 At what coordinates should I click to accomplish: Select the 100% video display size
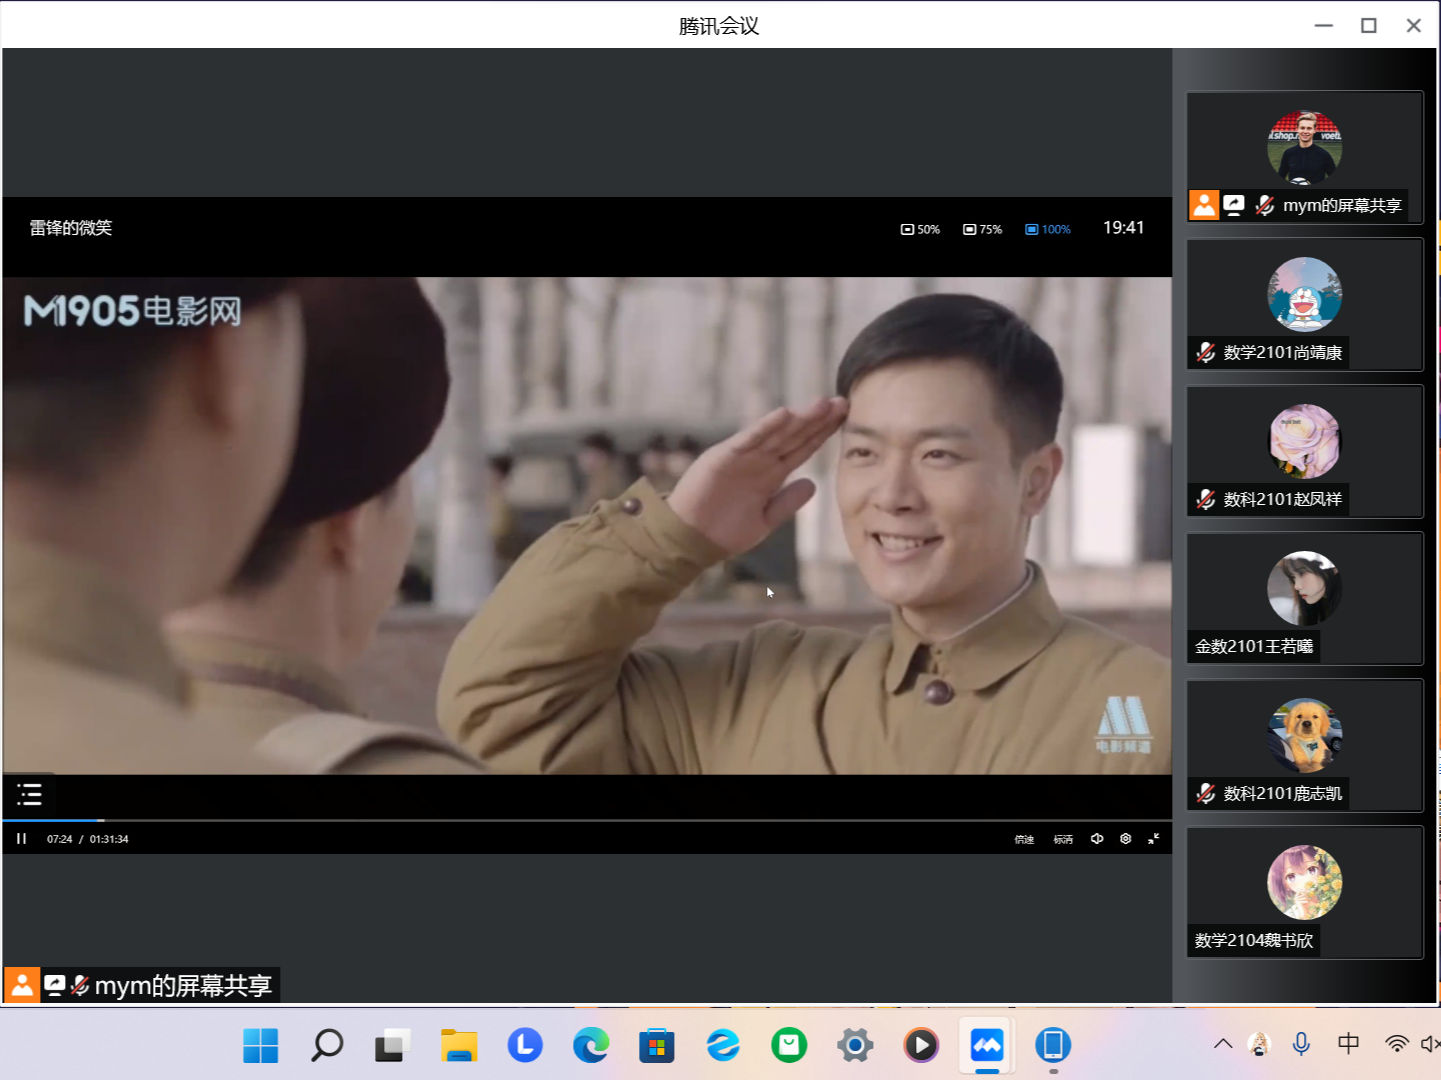[x=1048, y=230]
